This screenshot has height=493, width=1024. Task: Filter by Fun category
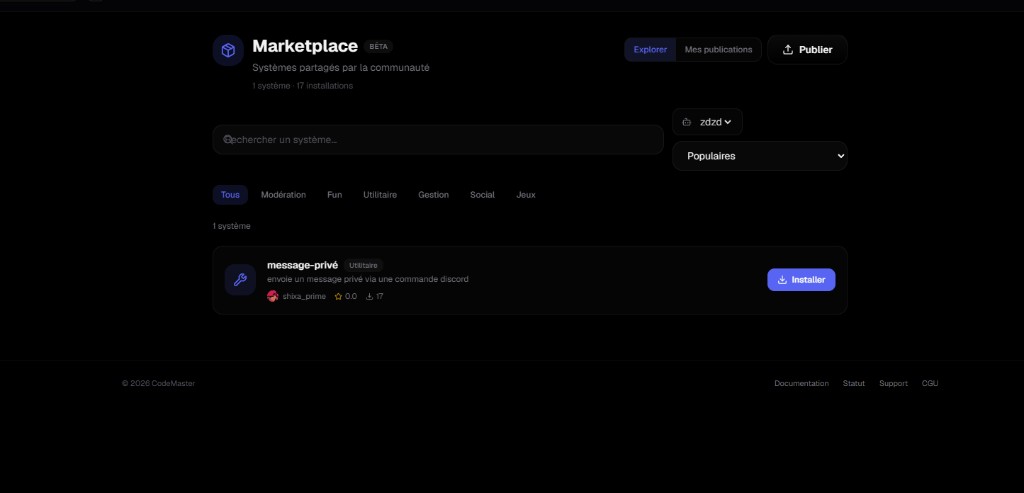pos(334,195)
